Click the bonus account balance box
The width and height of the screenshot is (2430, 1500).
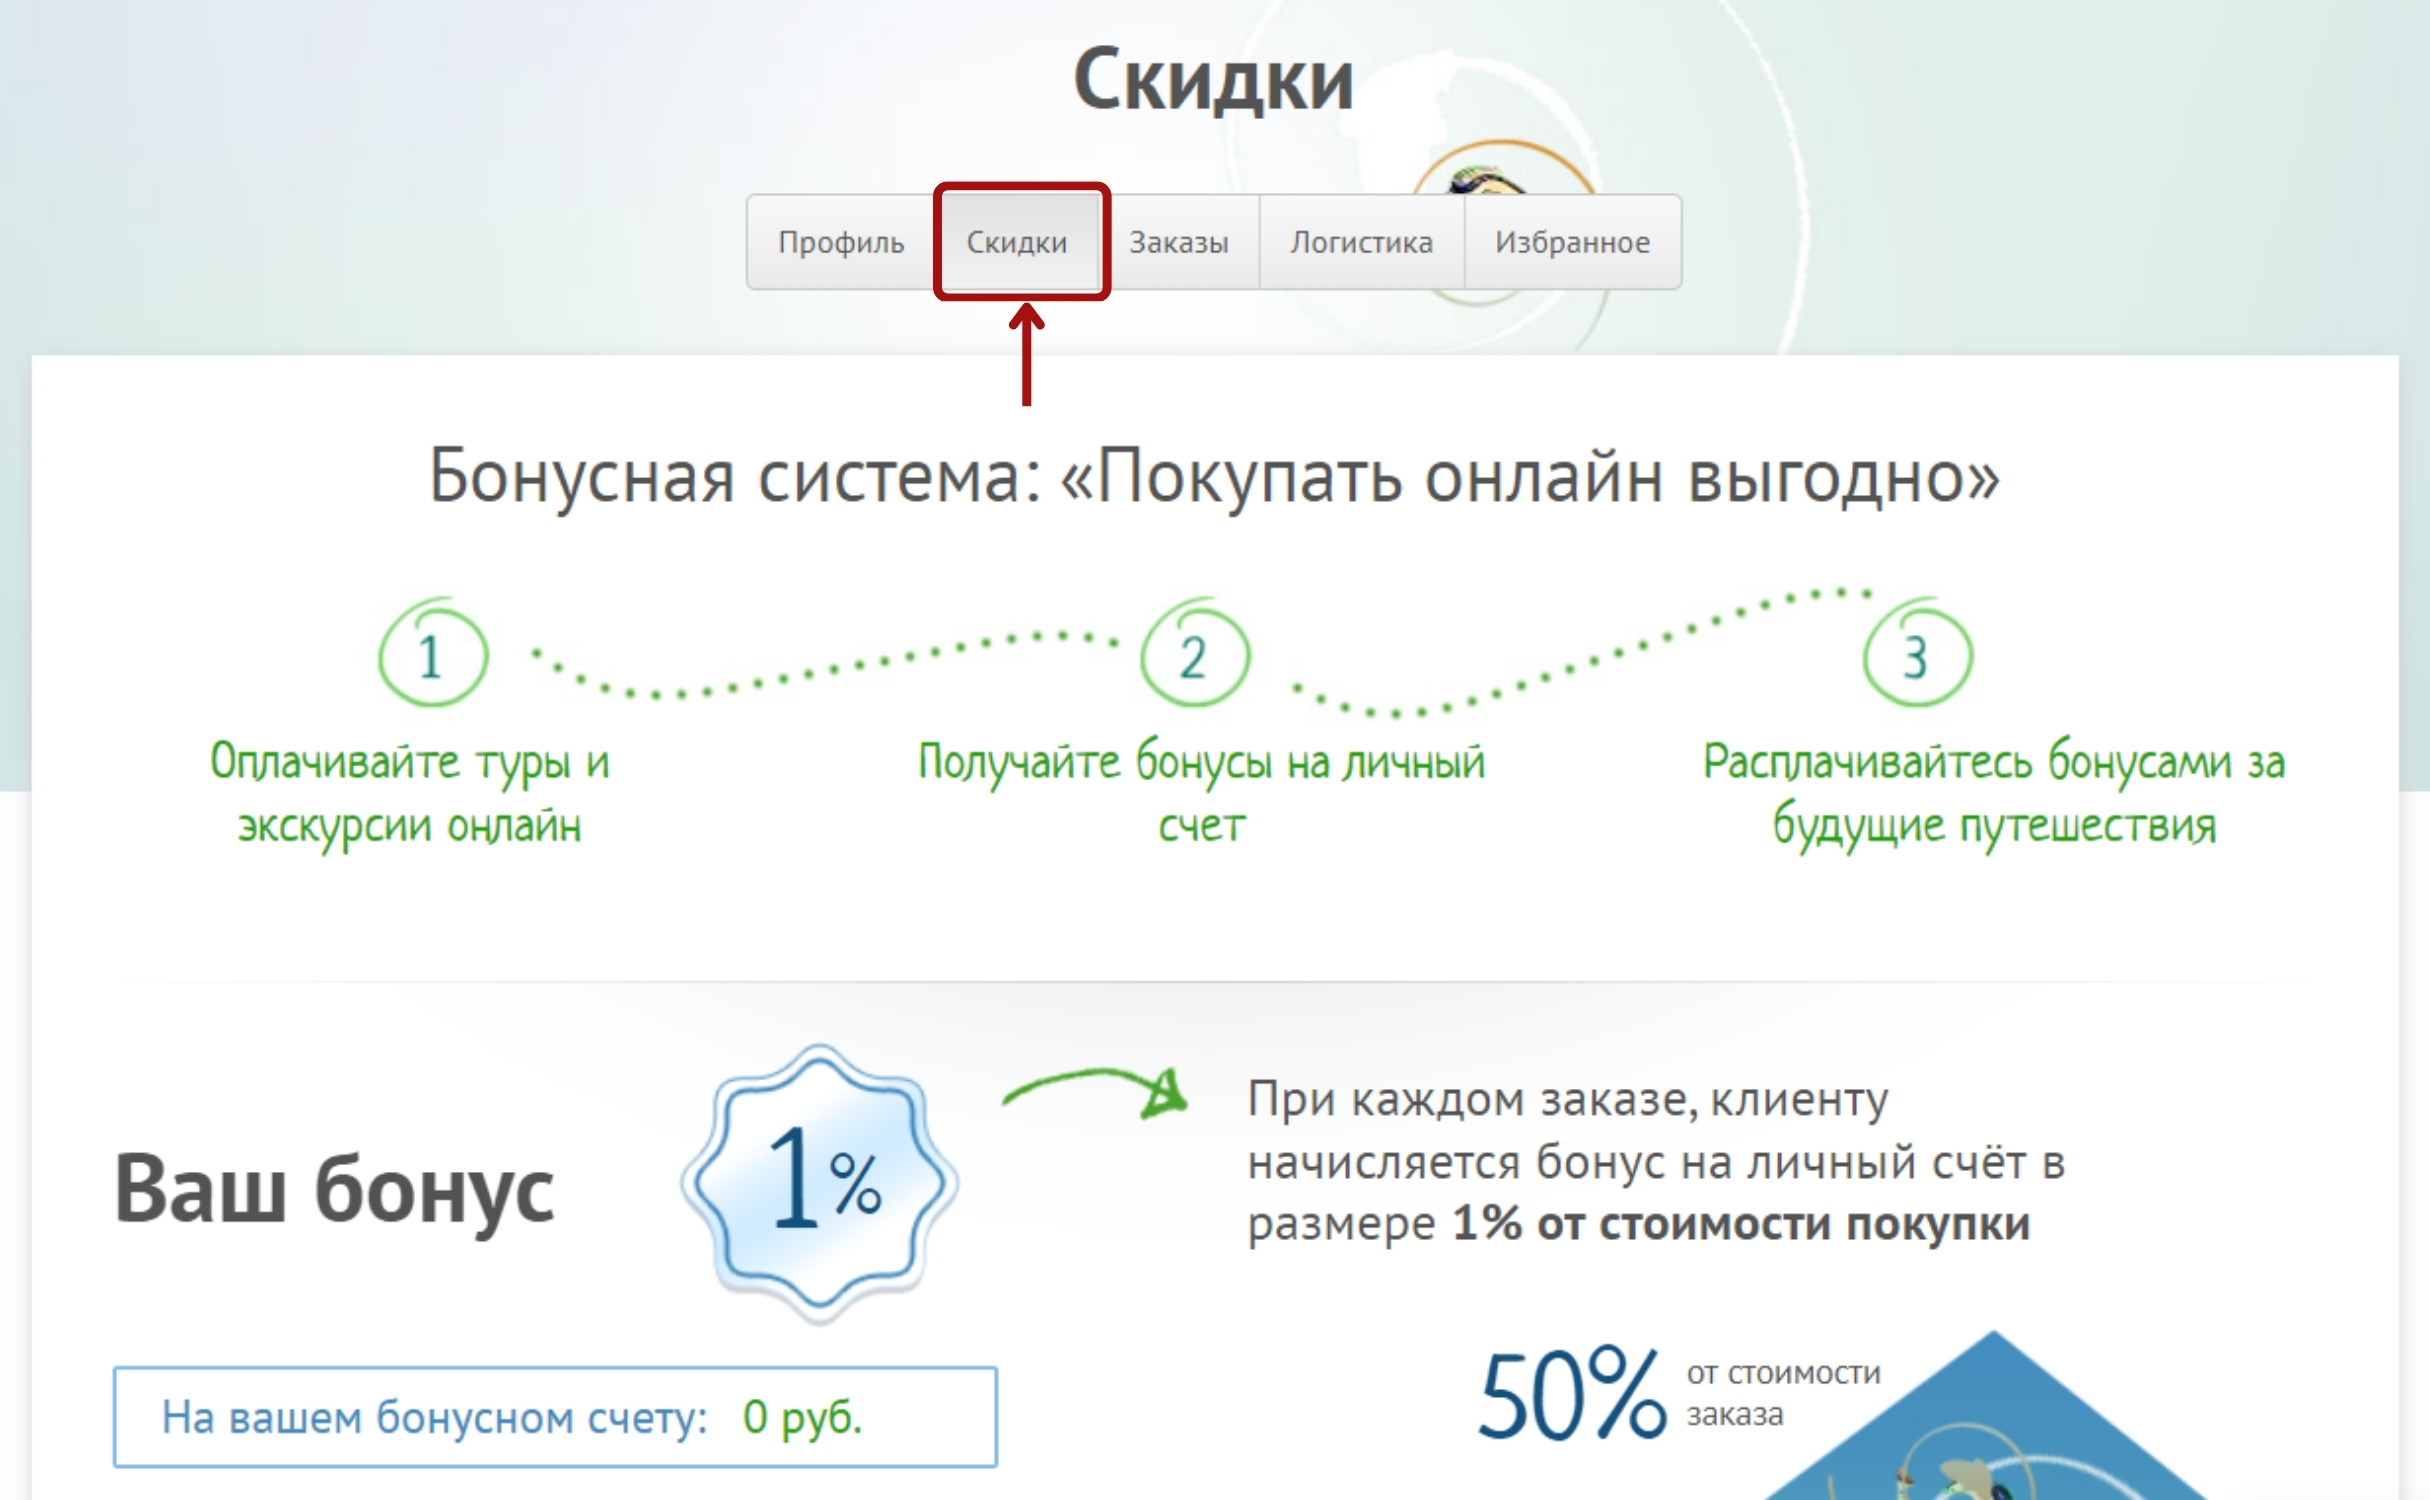[555, 1416]
